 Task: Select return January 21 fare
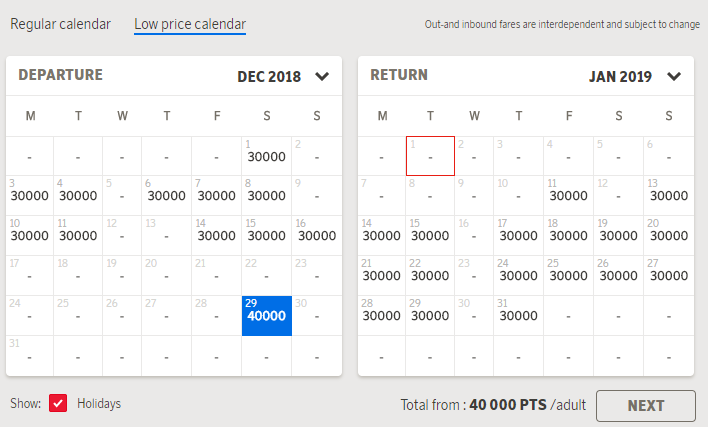click(x=381, y=276)
